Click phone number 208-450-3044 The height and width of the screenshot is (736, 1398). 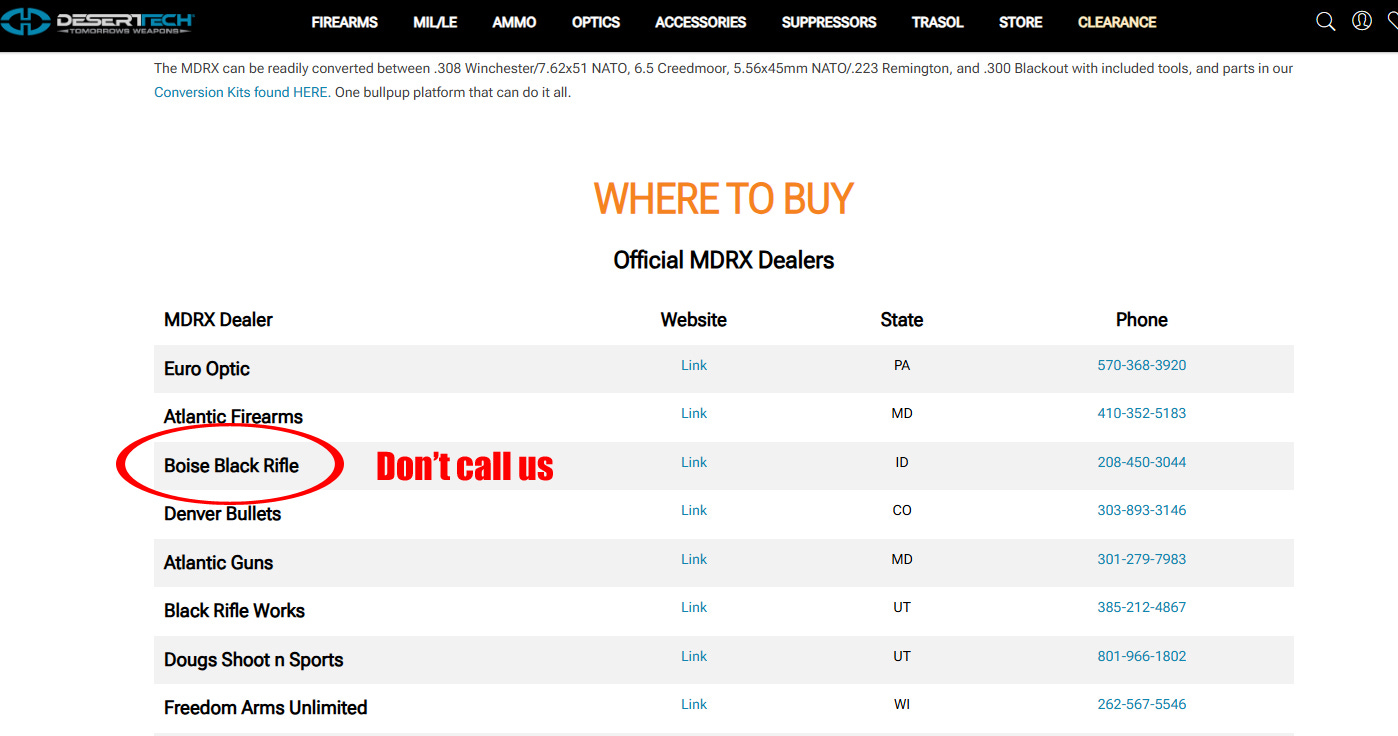(x=1141, y=462)
